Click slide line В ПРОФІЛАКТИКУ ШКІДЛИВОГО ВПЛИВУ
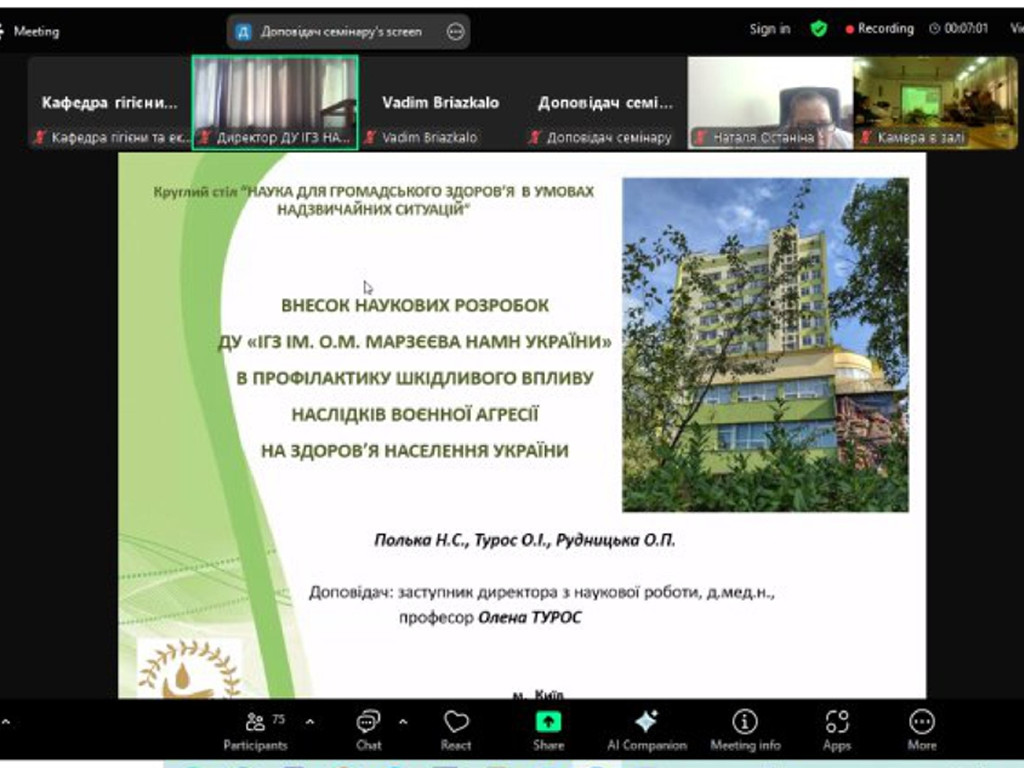Image resolution: width=1024 pixels, height=768 pixels. click(415, 378)
